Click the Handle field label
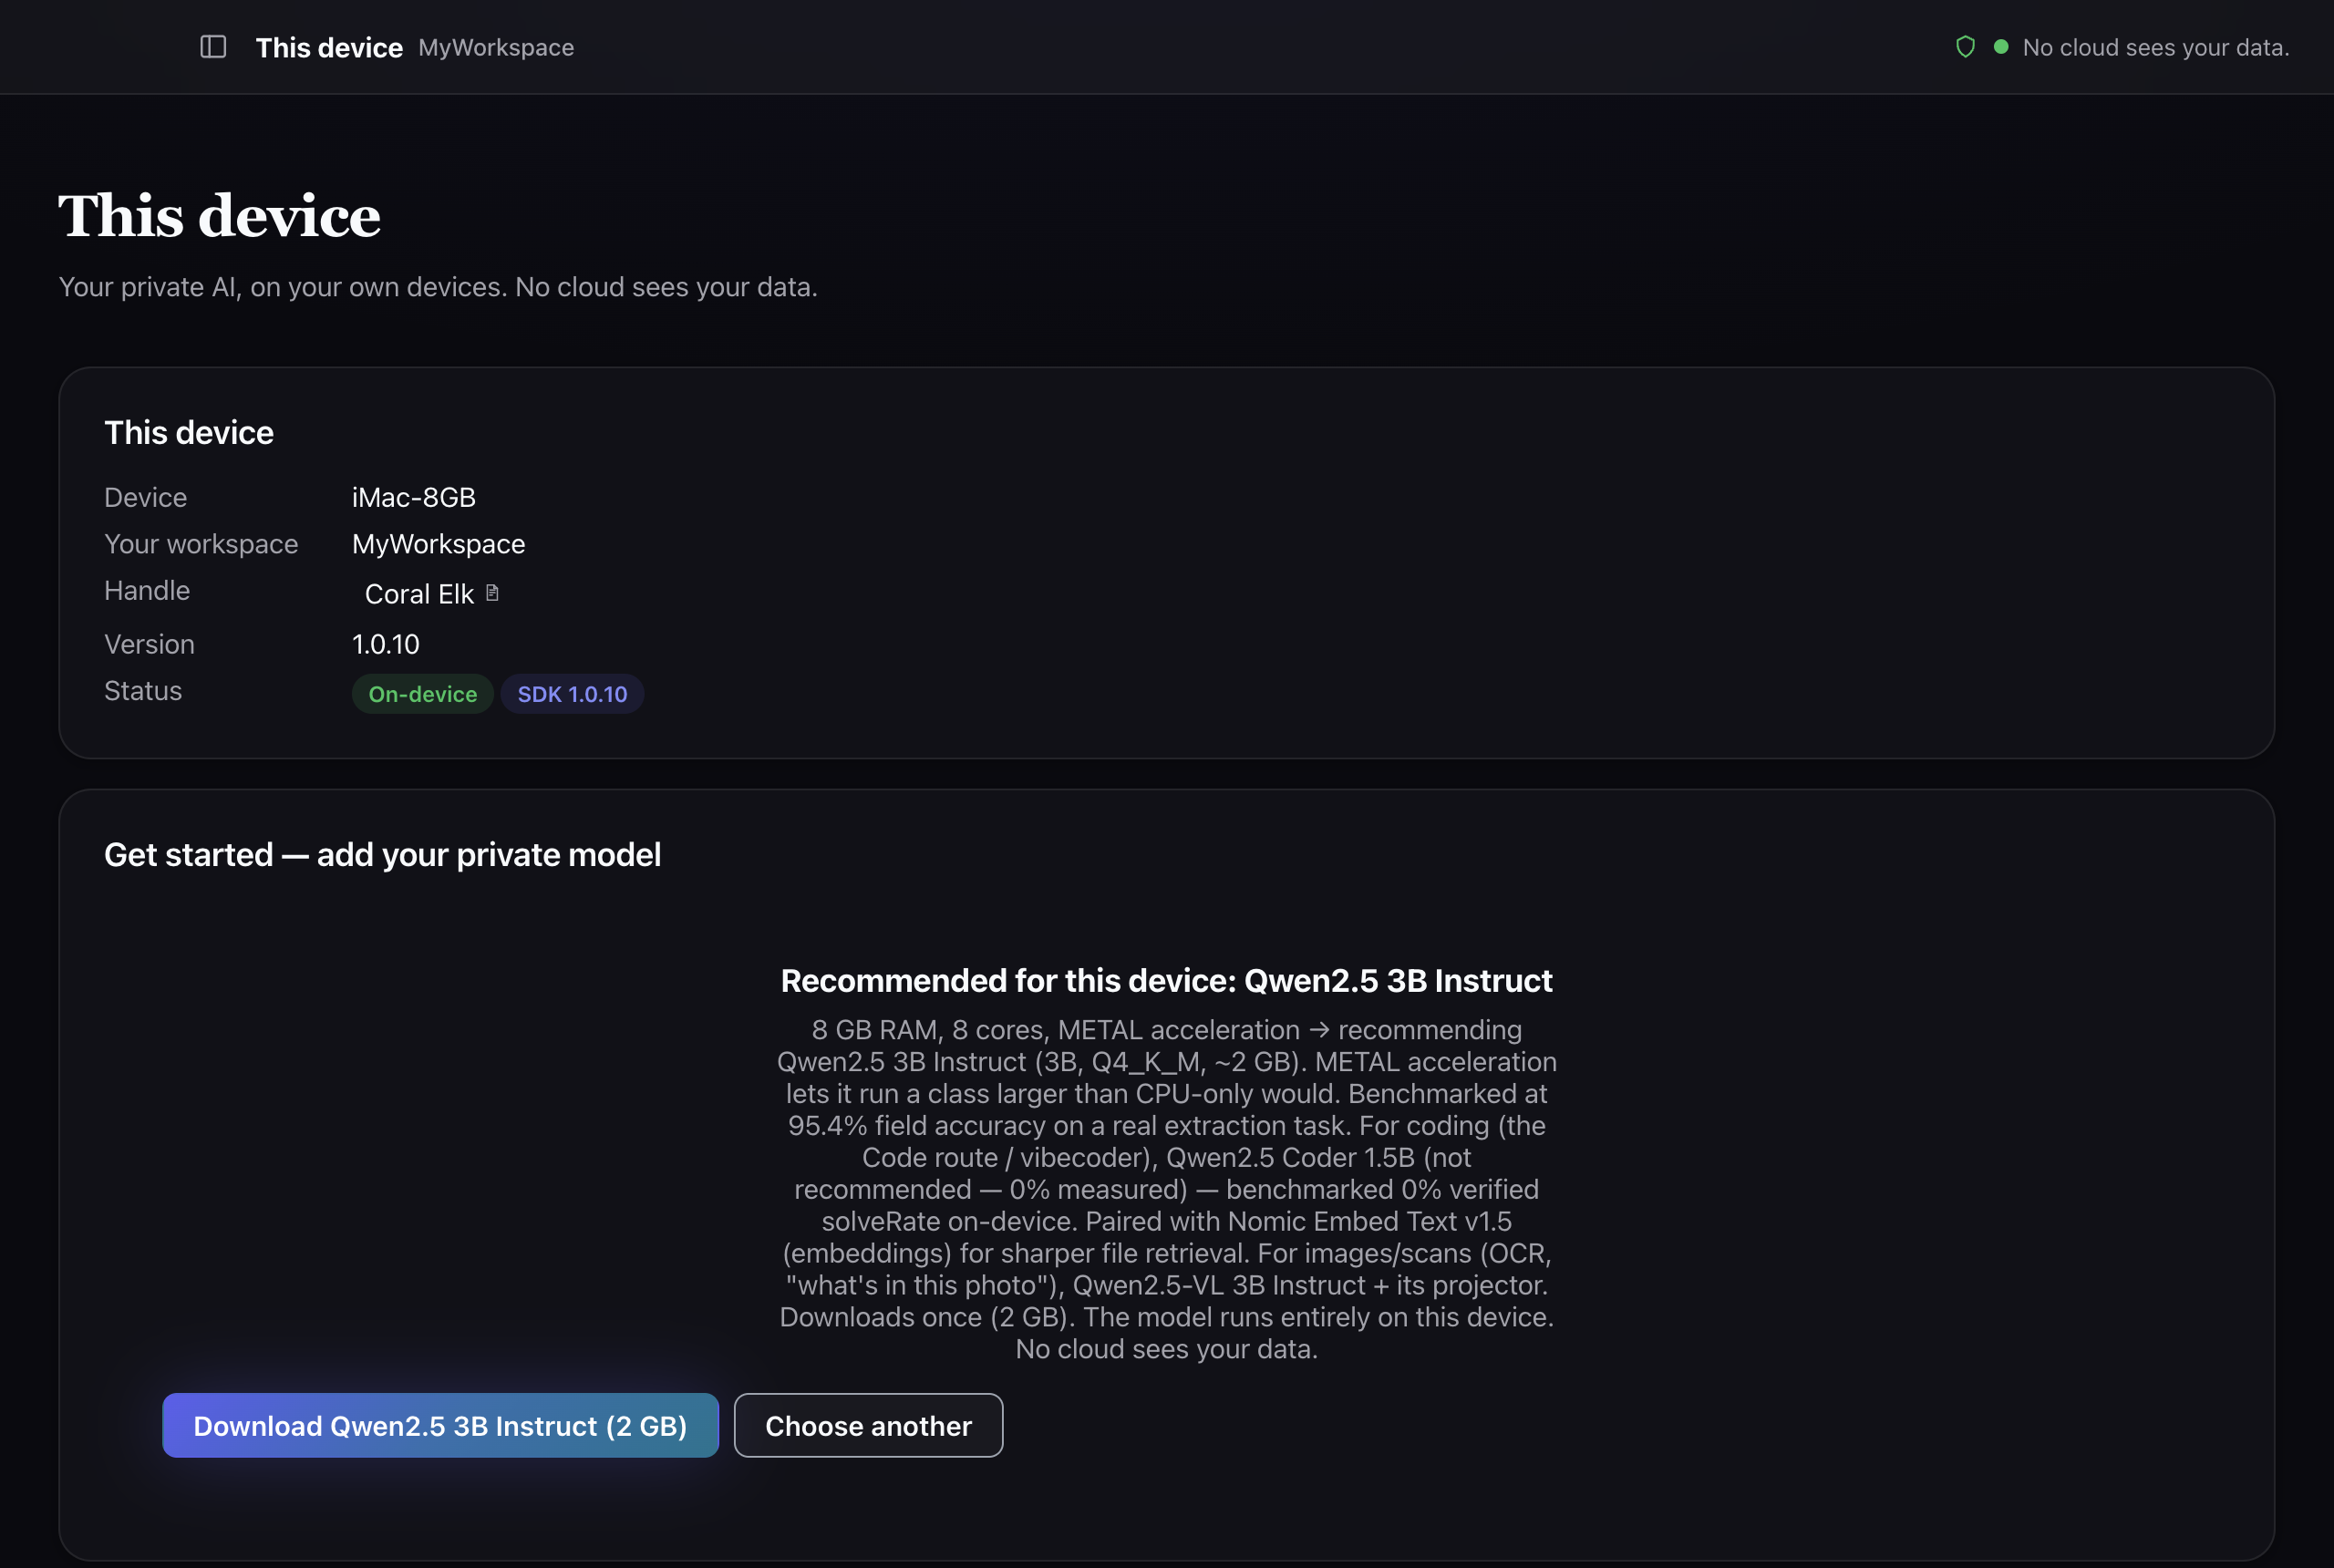 (x=147, y=591)
